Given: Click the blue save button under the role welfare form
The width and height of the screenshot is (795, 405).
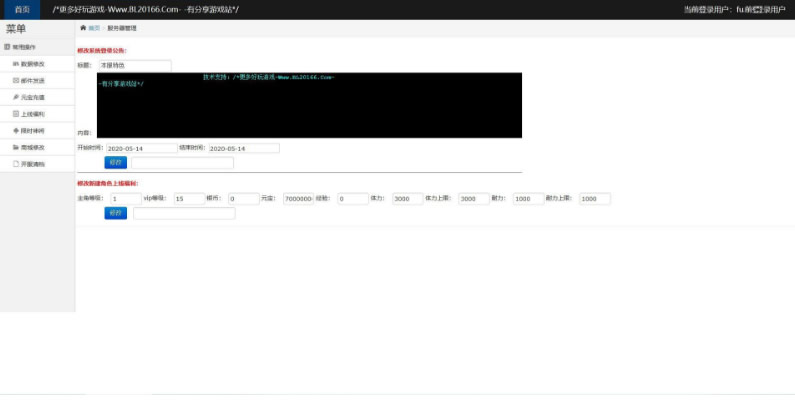Looking at the screenshot, I should click(116, 213).
